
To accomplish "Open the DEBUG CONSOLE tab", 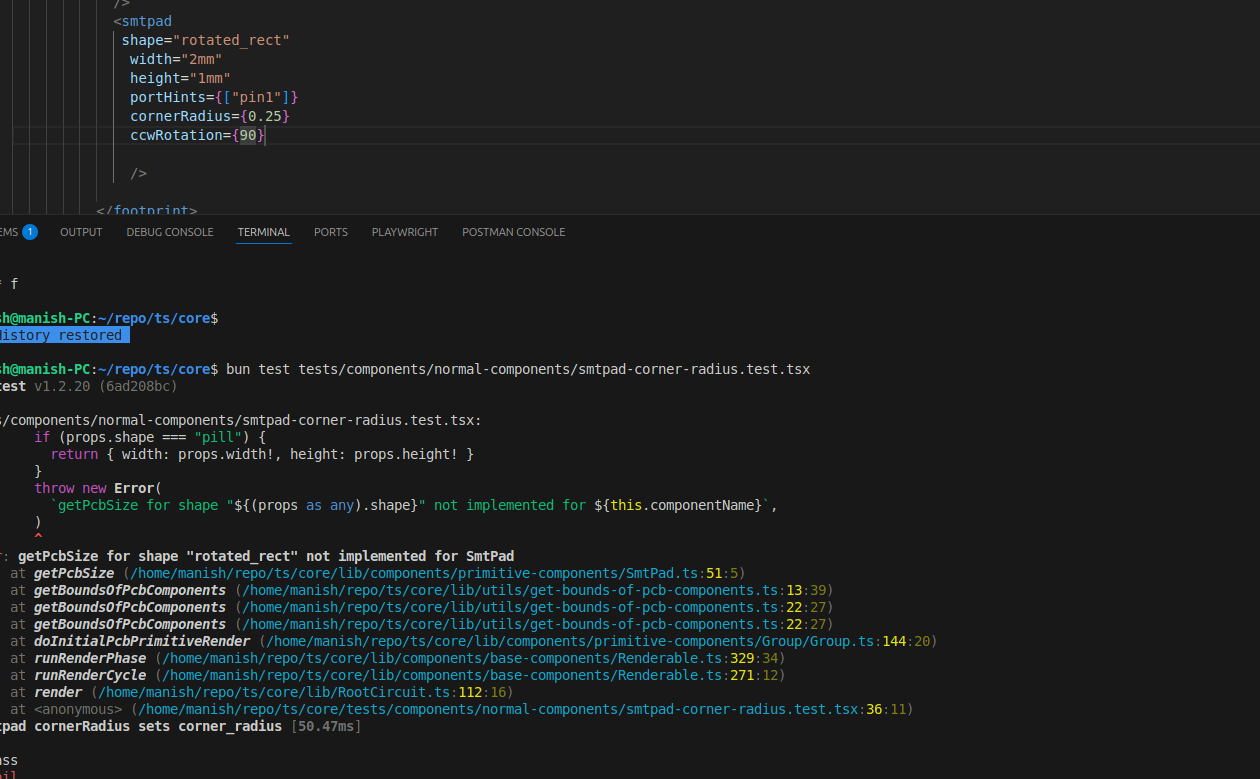I will [x=169, y=232].
